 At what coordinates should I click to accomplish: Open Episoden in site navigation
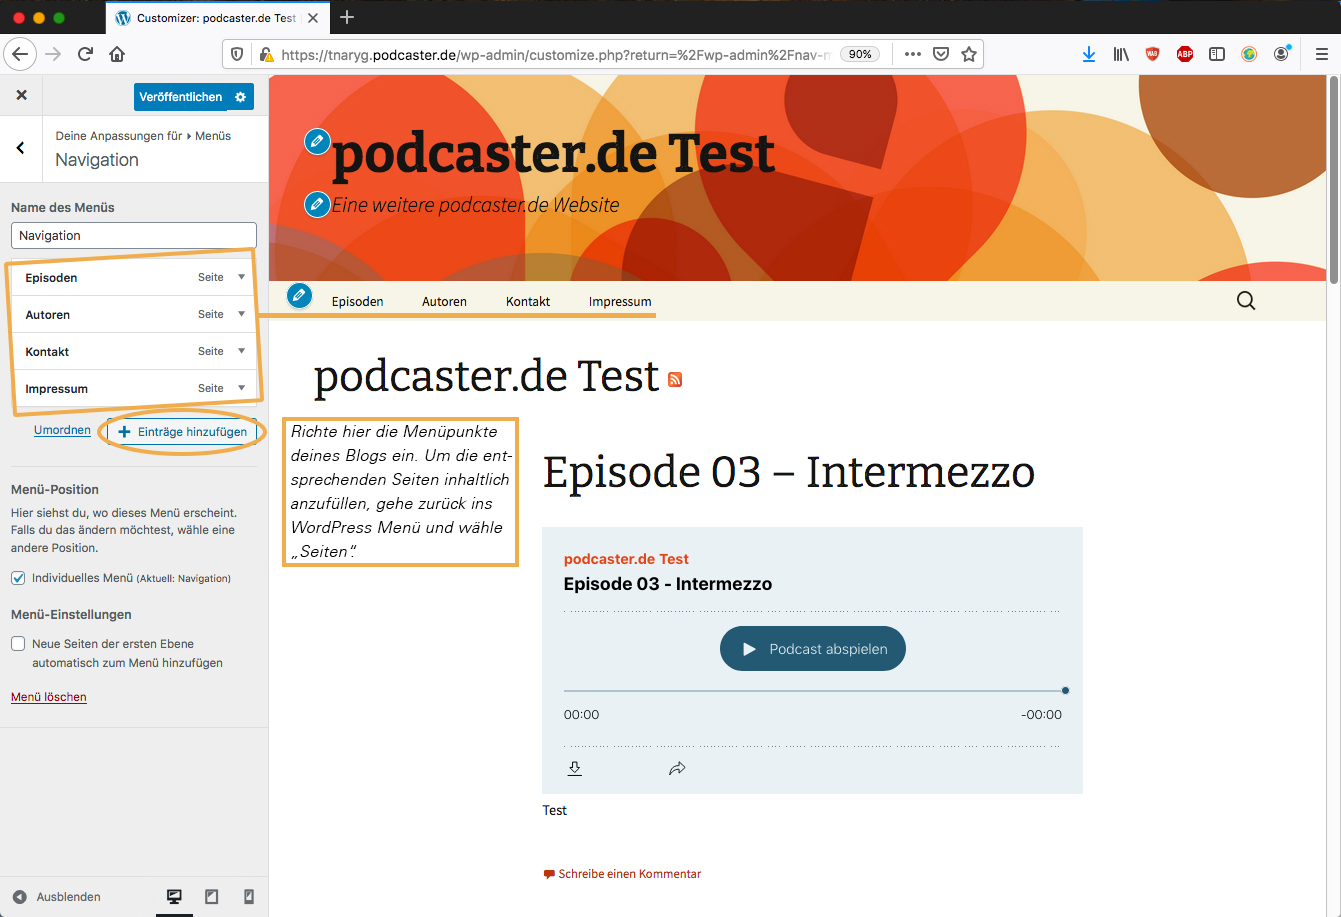[x=357, y=301]
